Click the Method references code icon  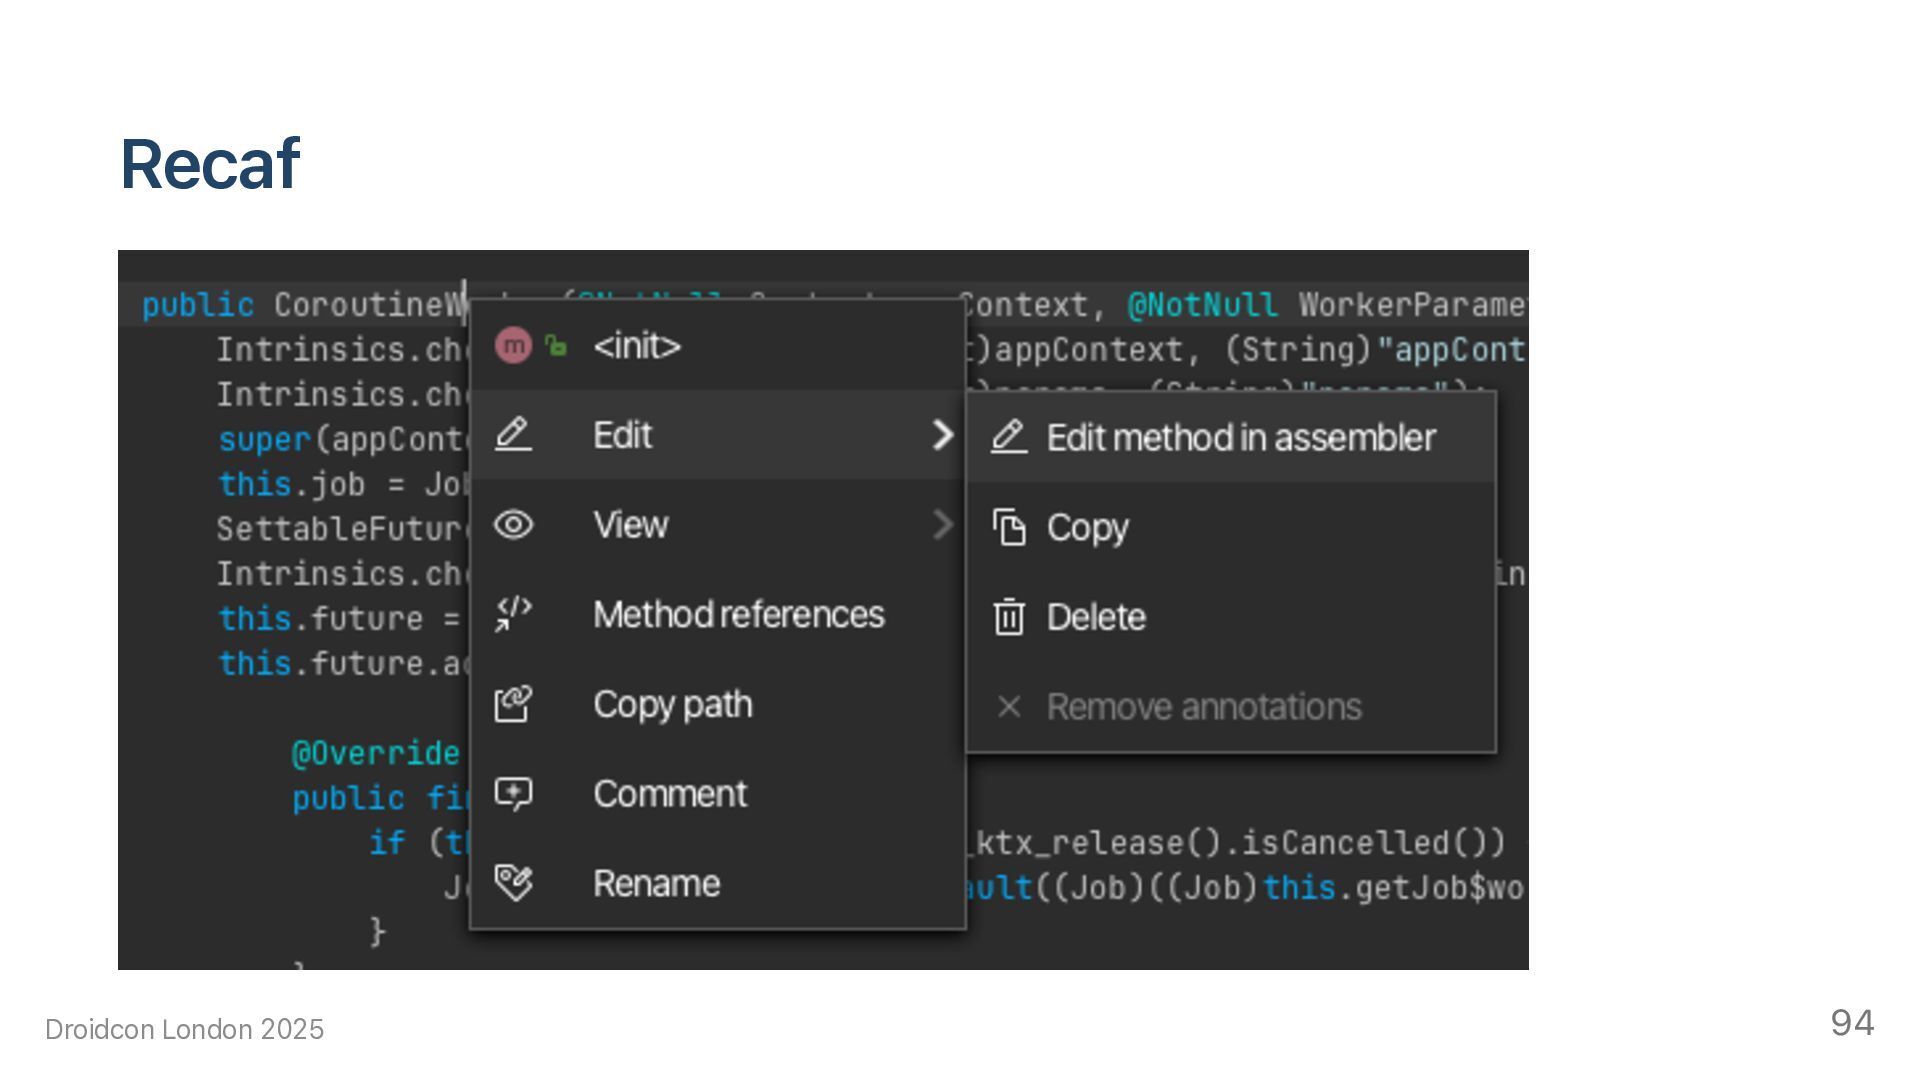[x=513, y=614]
